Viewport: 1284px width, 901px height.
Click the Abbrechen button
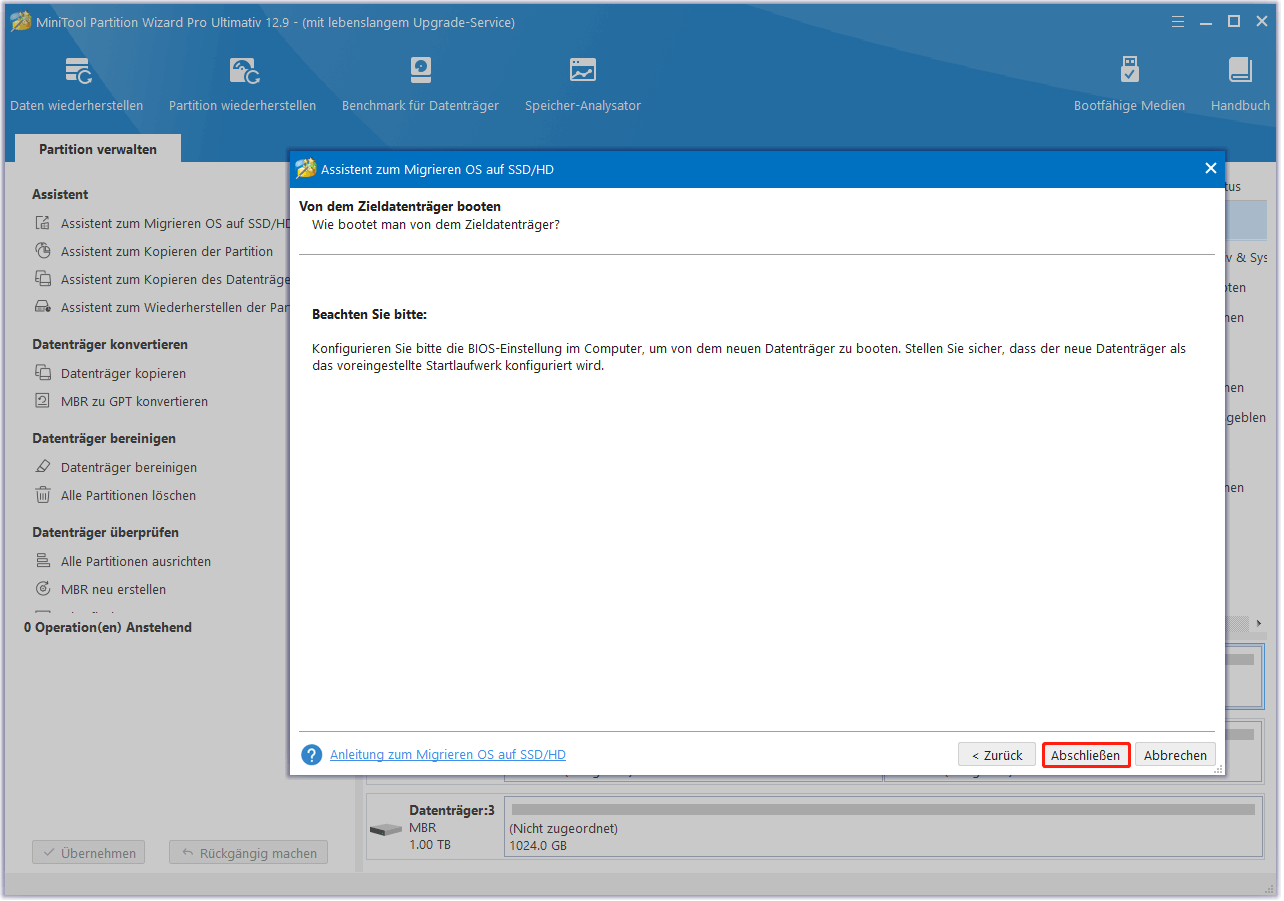tap(1175, 755)
